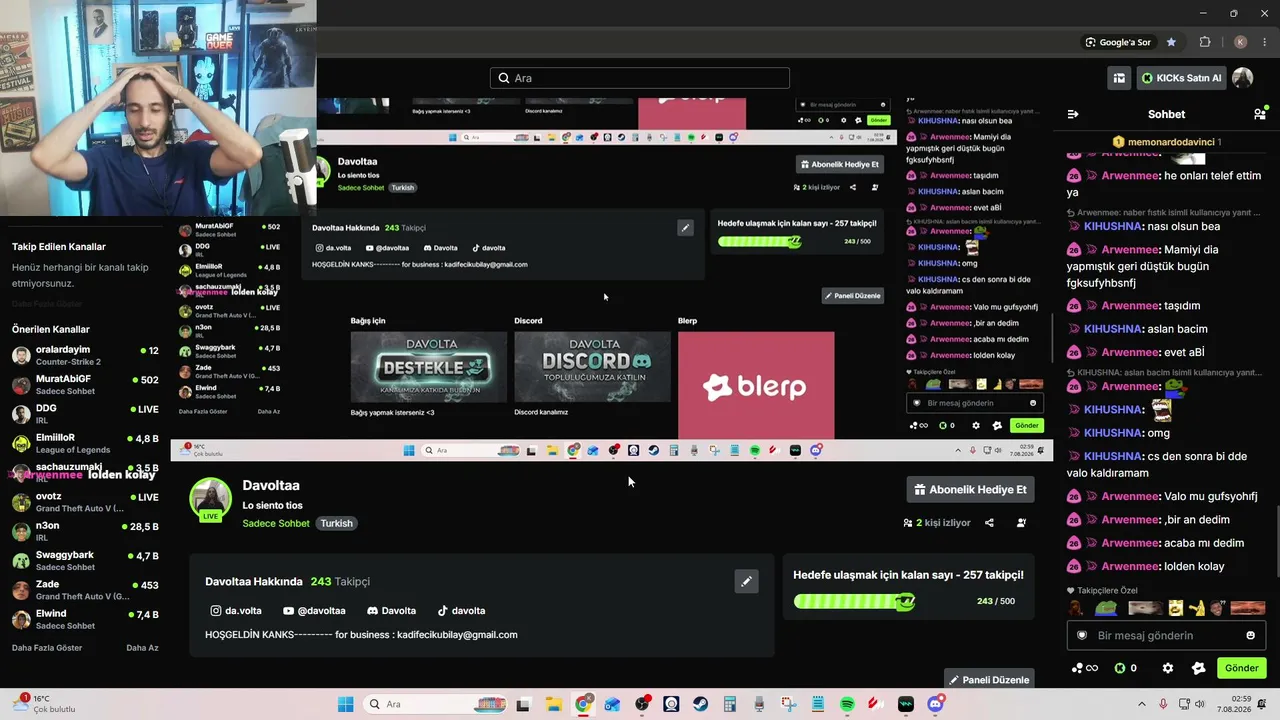The width and height of the screenshot is (1280, 720).
Task: Focus the Kick search field Ara
Action: [x=640, y=78]
